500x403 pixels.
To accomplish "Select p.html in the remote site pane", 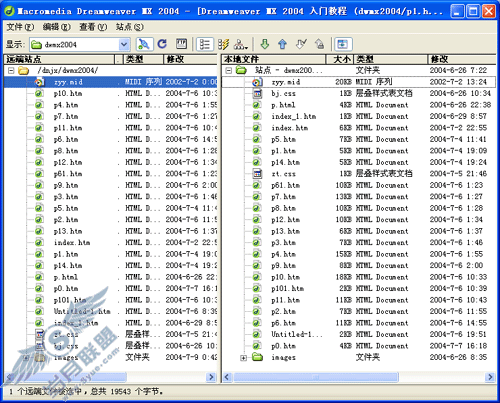I will (x=66, y=277).
